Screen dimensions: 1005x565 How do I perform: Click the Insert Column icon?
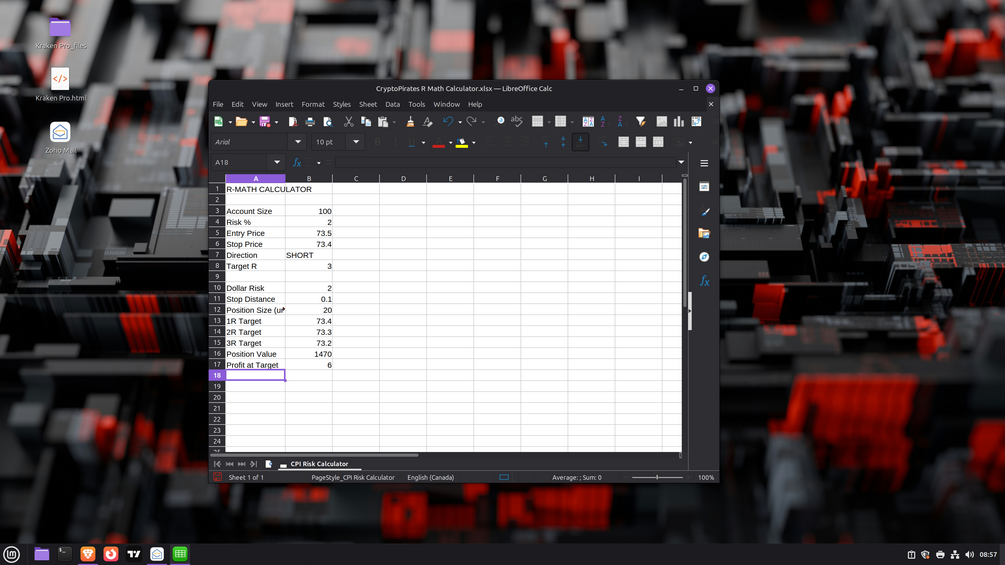pyautogui.click(x=561, y=122)
